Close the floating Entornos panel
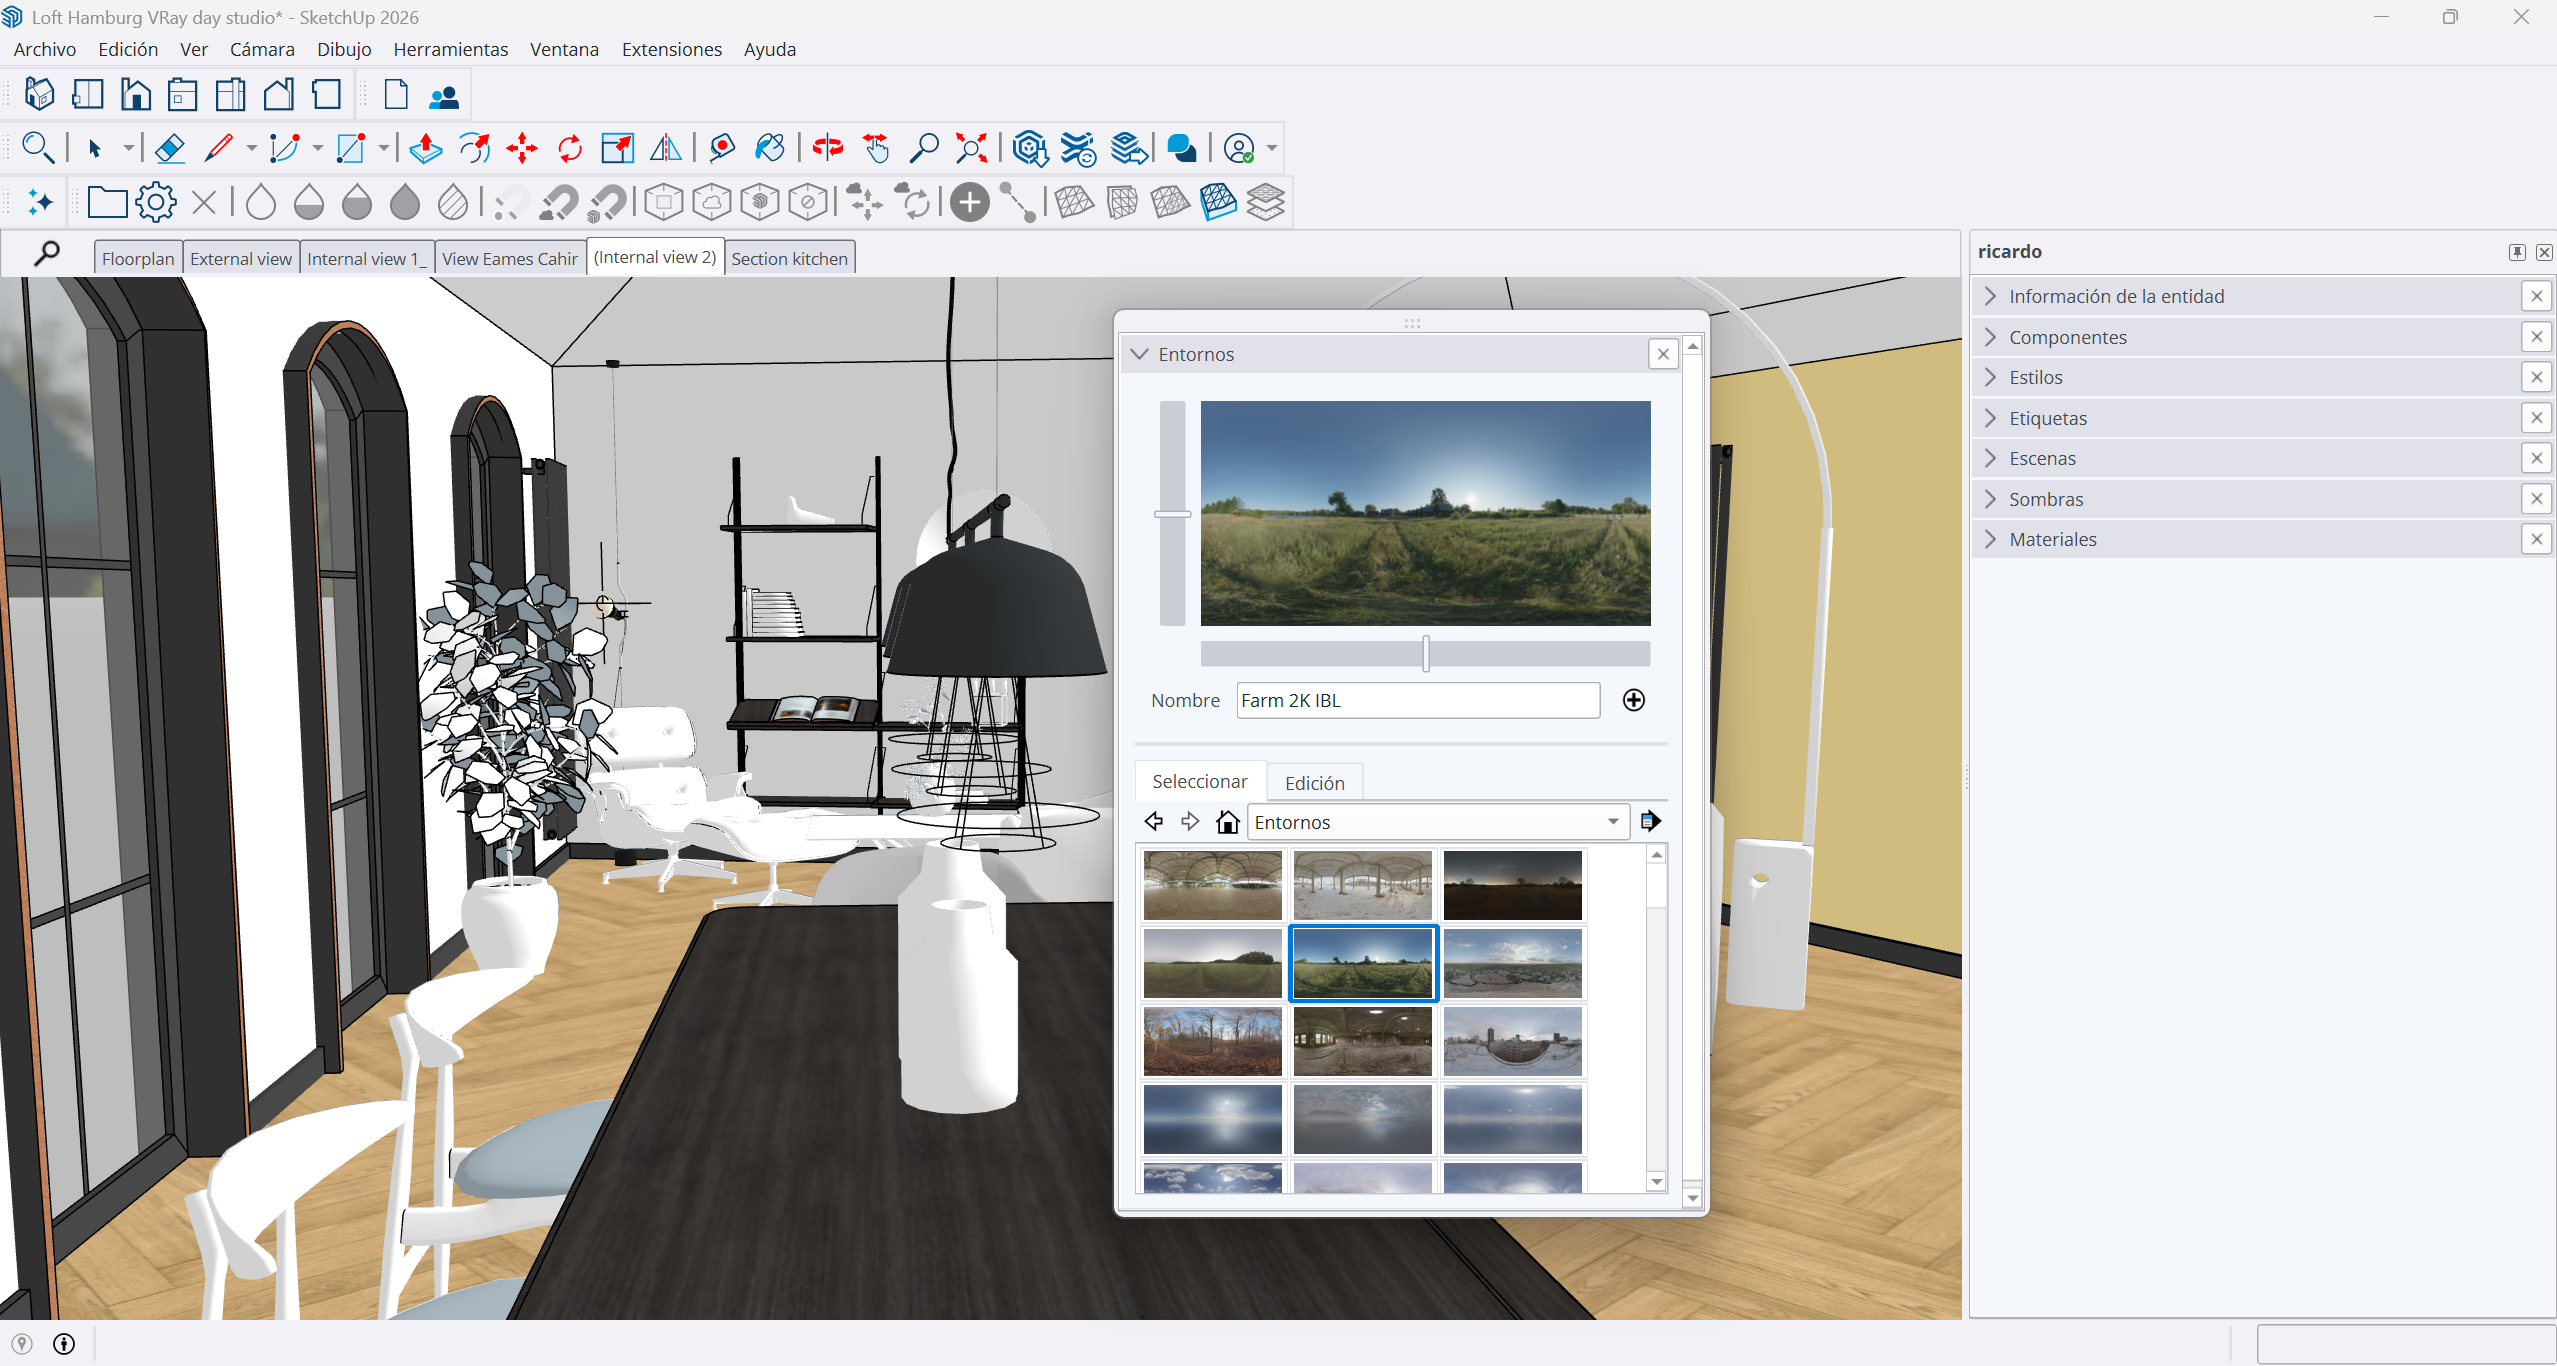This screenshot has width=2557, height=1366. [1663, 354]
